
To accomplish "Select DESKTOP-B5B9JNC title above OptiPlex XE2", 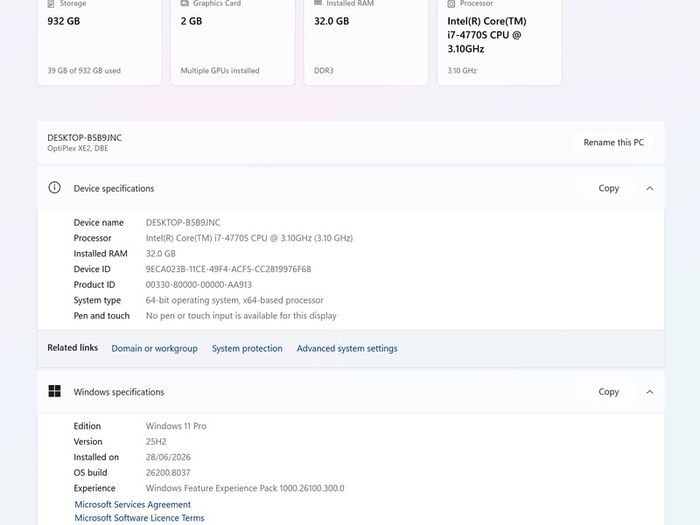I will (84, 138).
